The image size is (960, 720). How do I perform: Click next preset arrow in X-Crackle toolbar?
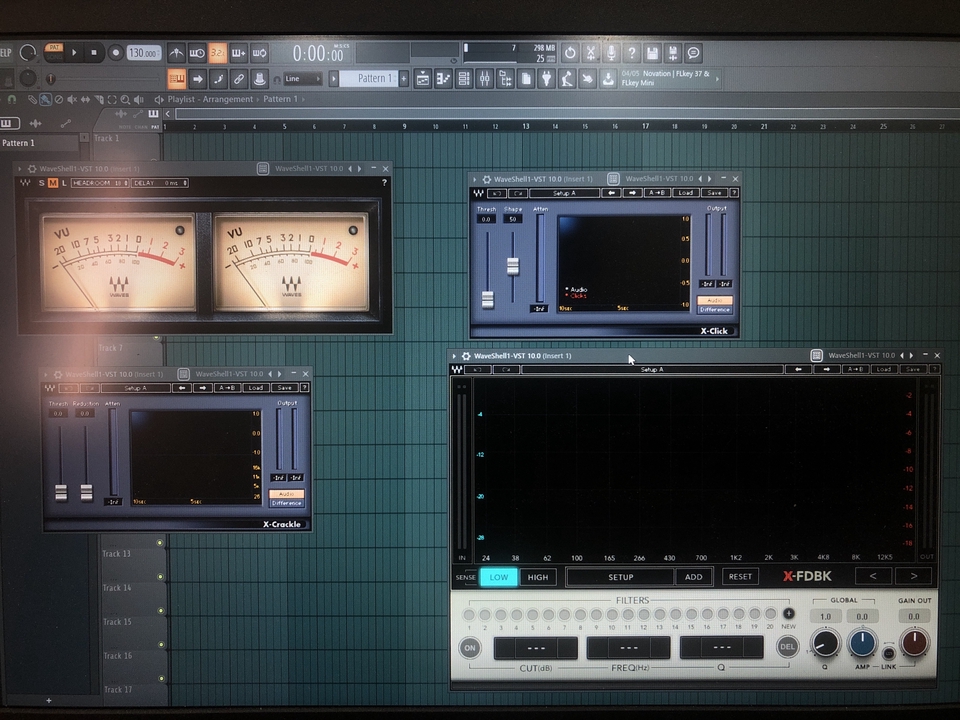[x=204, y=388]
